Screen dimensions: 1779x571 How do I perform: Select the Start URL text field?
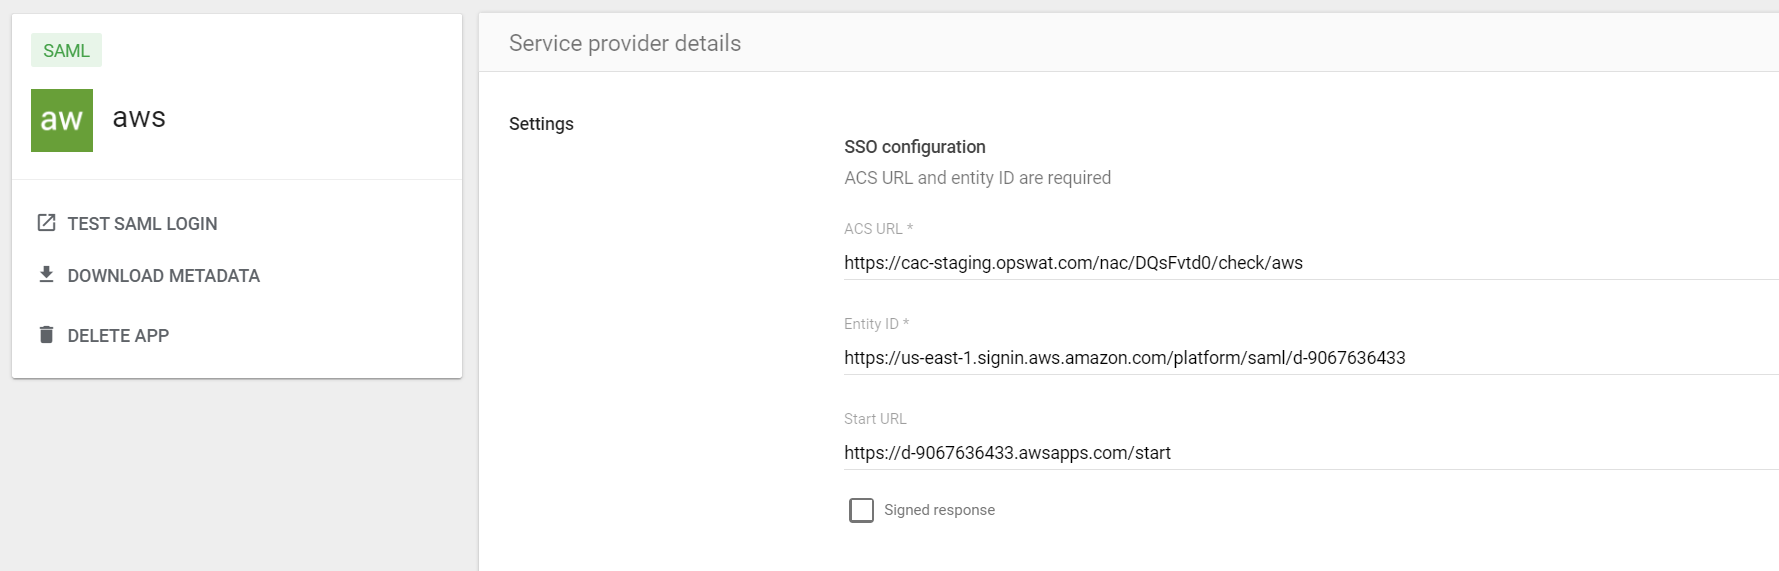(1300, 453)
